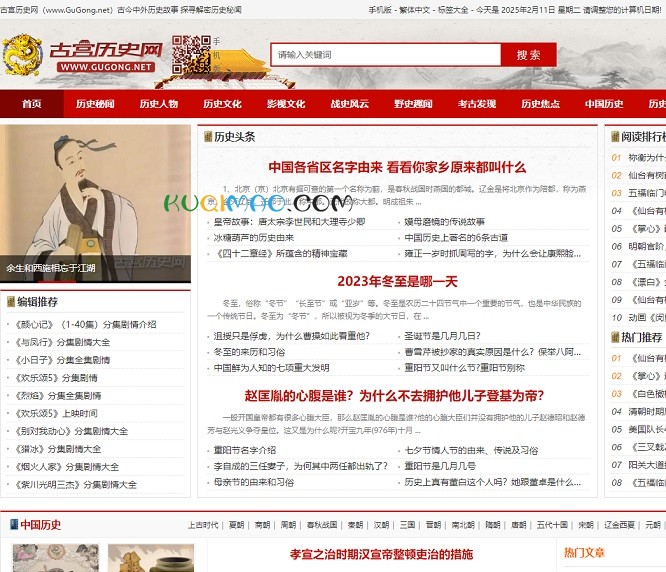666x572 pixels.
Task: Open 《猎冰》分集剧情大全
Action: 57,449
